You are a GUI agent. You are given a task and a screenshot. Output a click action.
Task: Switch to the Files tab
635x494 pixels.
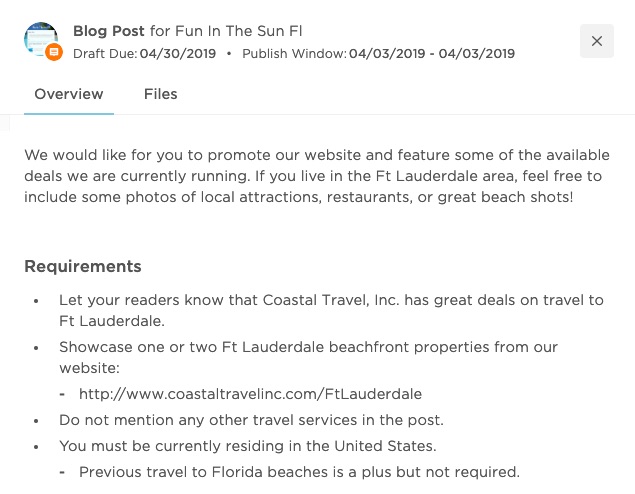(x=160, y=94)
